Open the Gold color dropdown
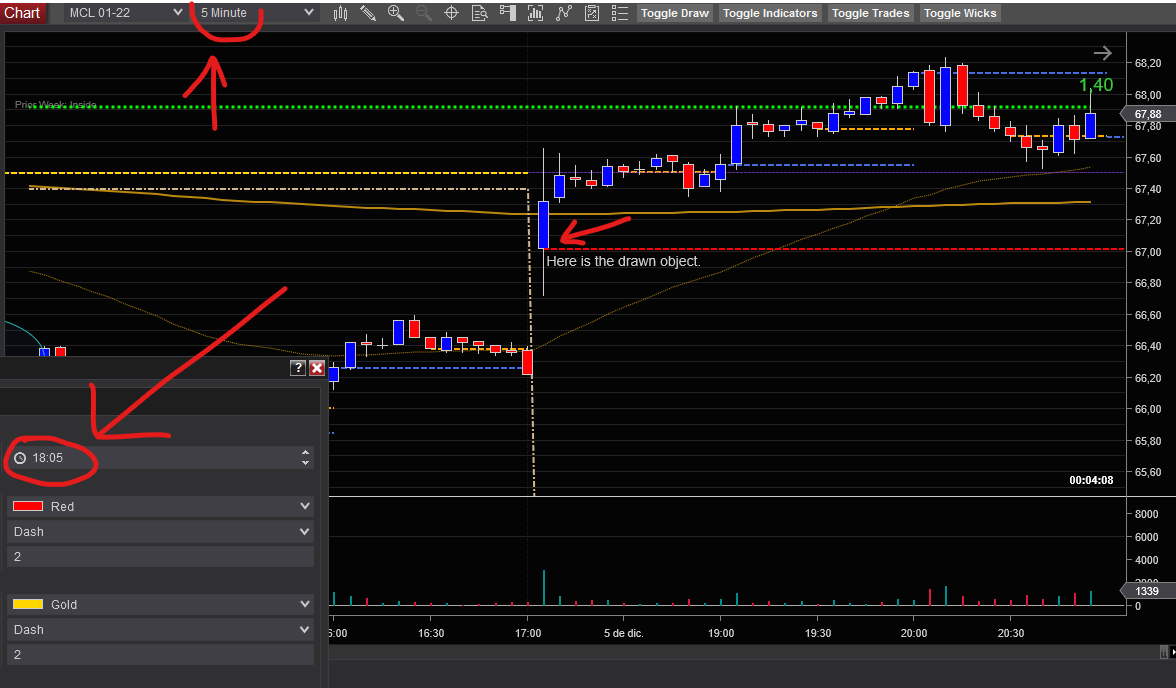The height and width of the screenshot is (688, 1176). pos(160,604)
